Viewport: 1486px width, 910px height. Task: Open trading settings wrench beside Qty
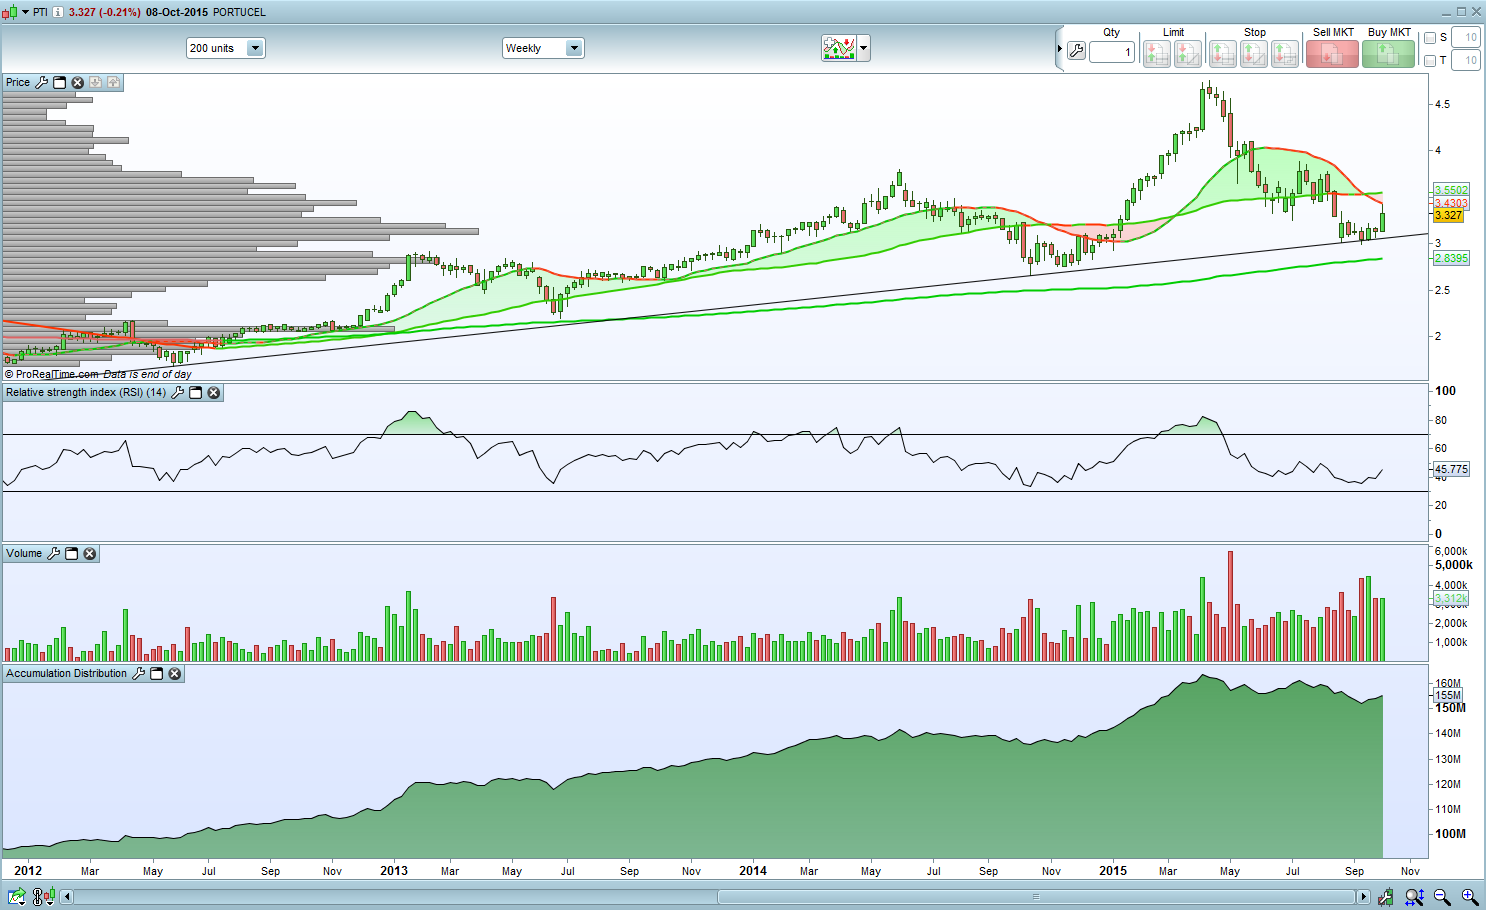[1076, 51]
